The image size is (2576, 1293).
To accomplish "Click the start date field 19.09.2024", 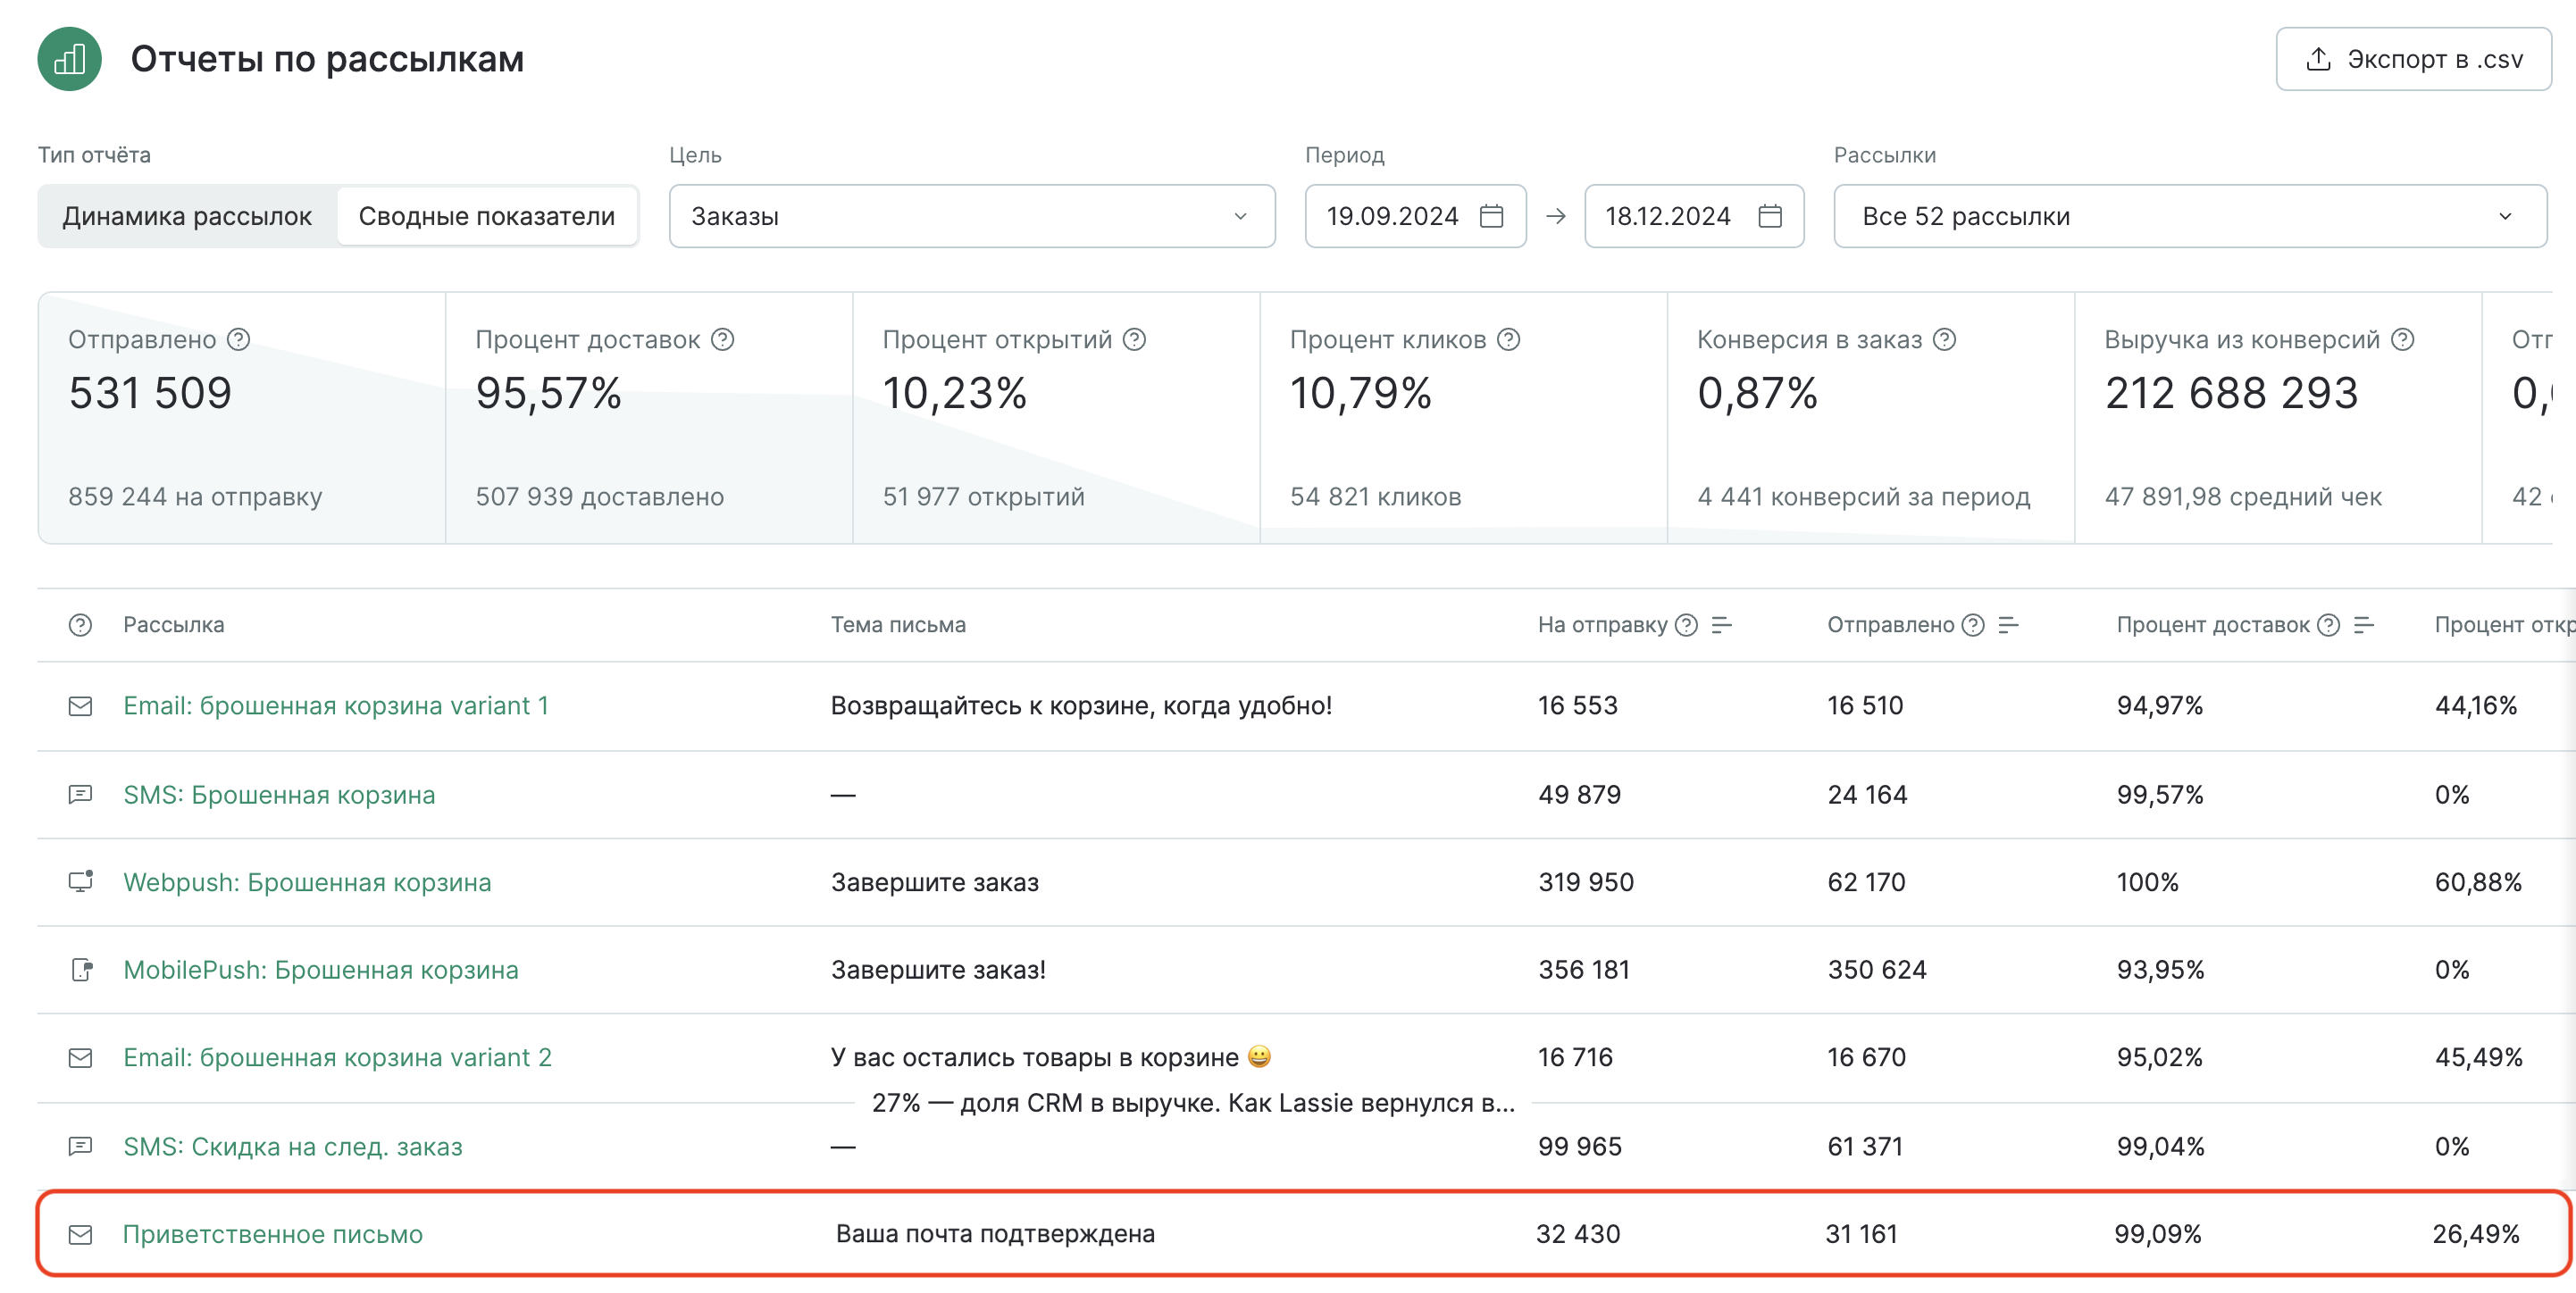I will [x=1414, y=216].
